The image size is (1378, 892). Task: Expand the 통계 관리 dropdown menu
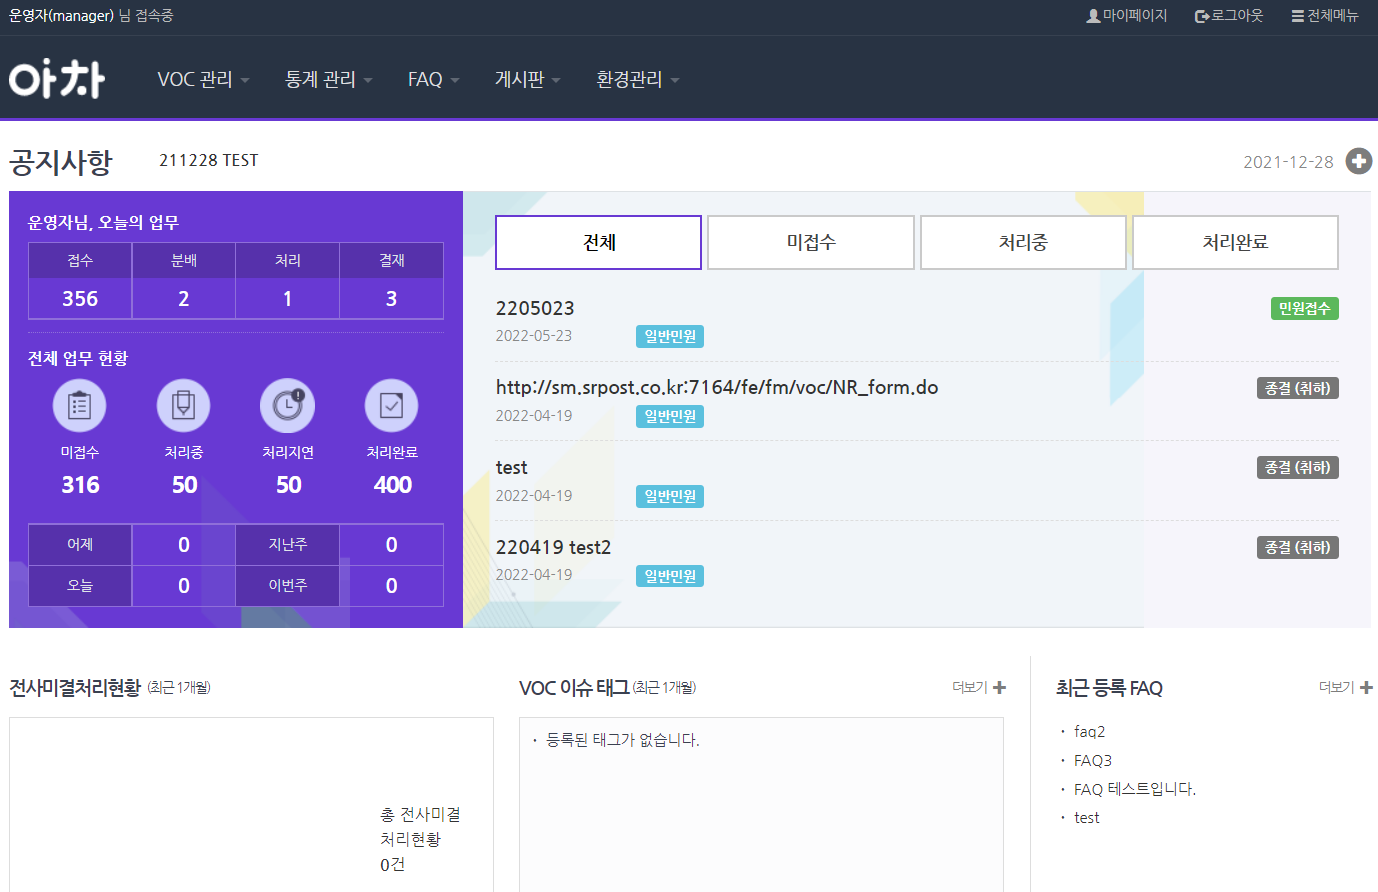pyautogui.click(x=328, y=79)
